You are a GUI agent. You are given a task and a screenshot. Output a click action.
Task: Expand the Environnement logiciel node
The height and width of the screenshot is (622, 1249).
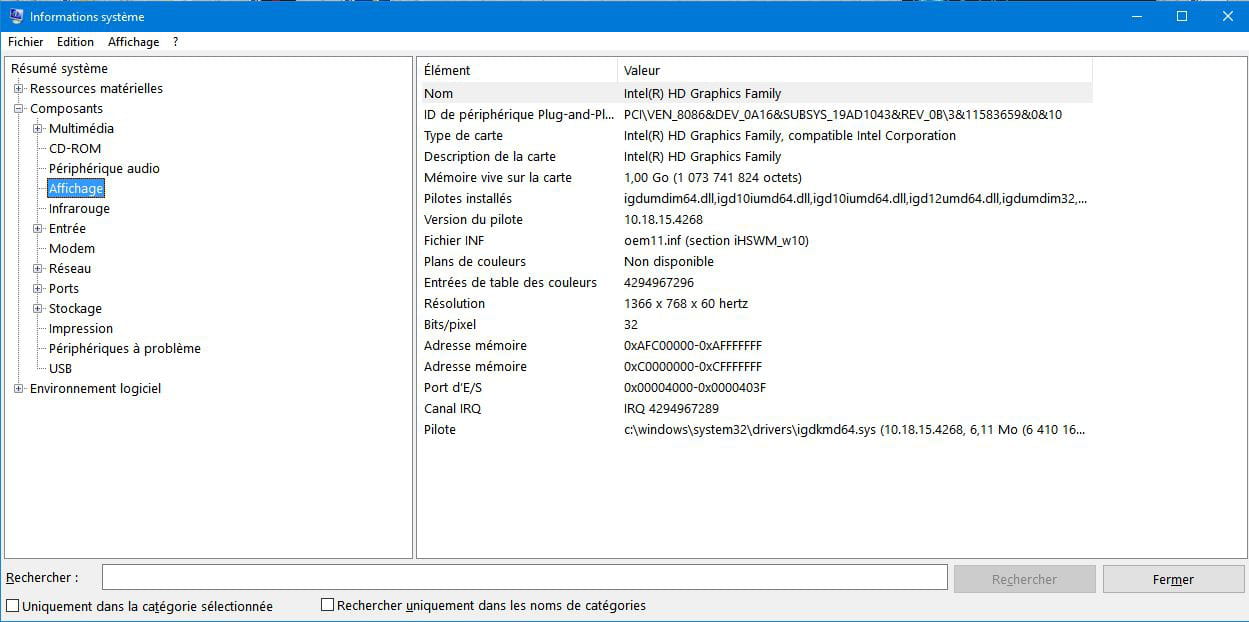(19, 388)
